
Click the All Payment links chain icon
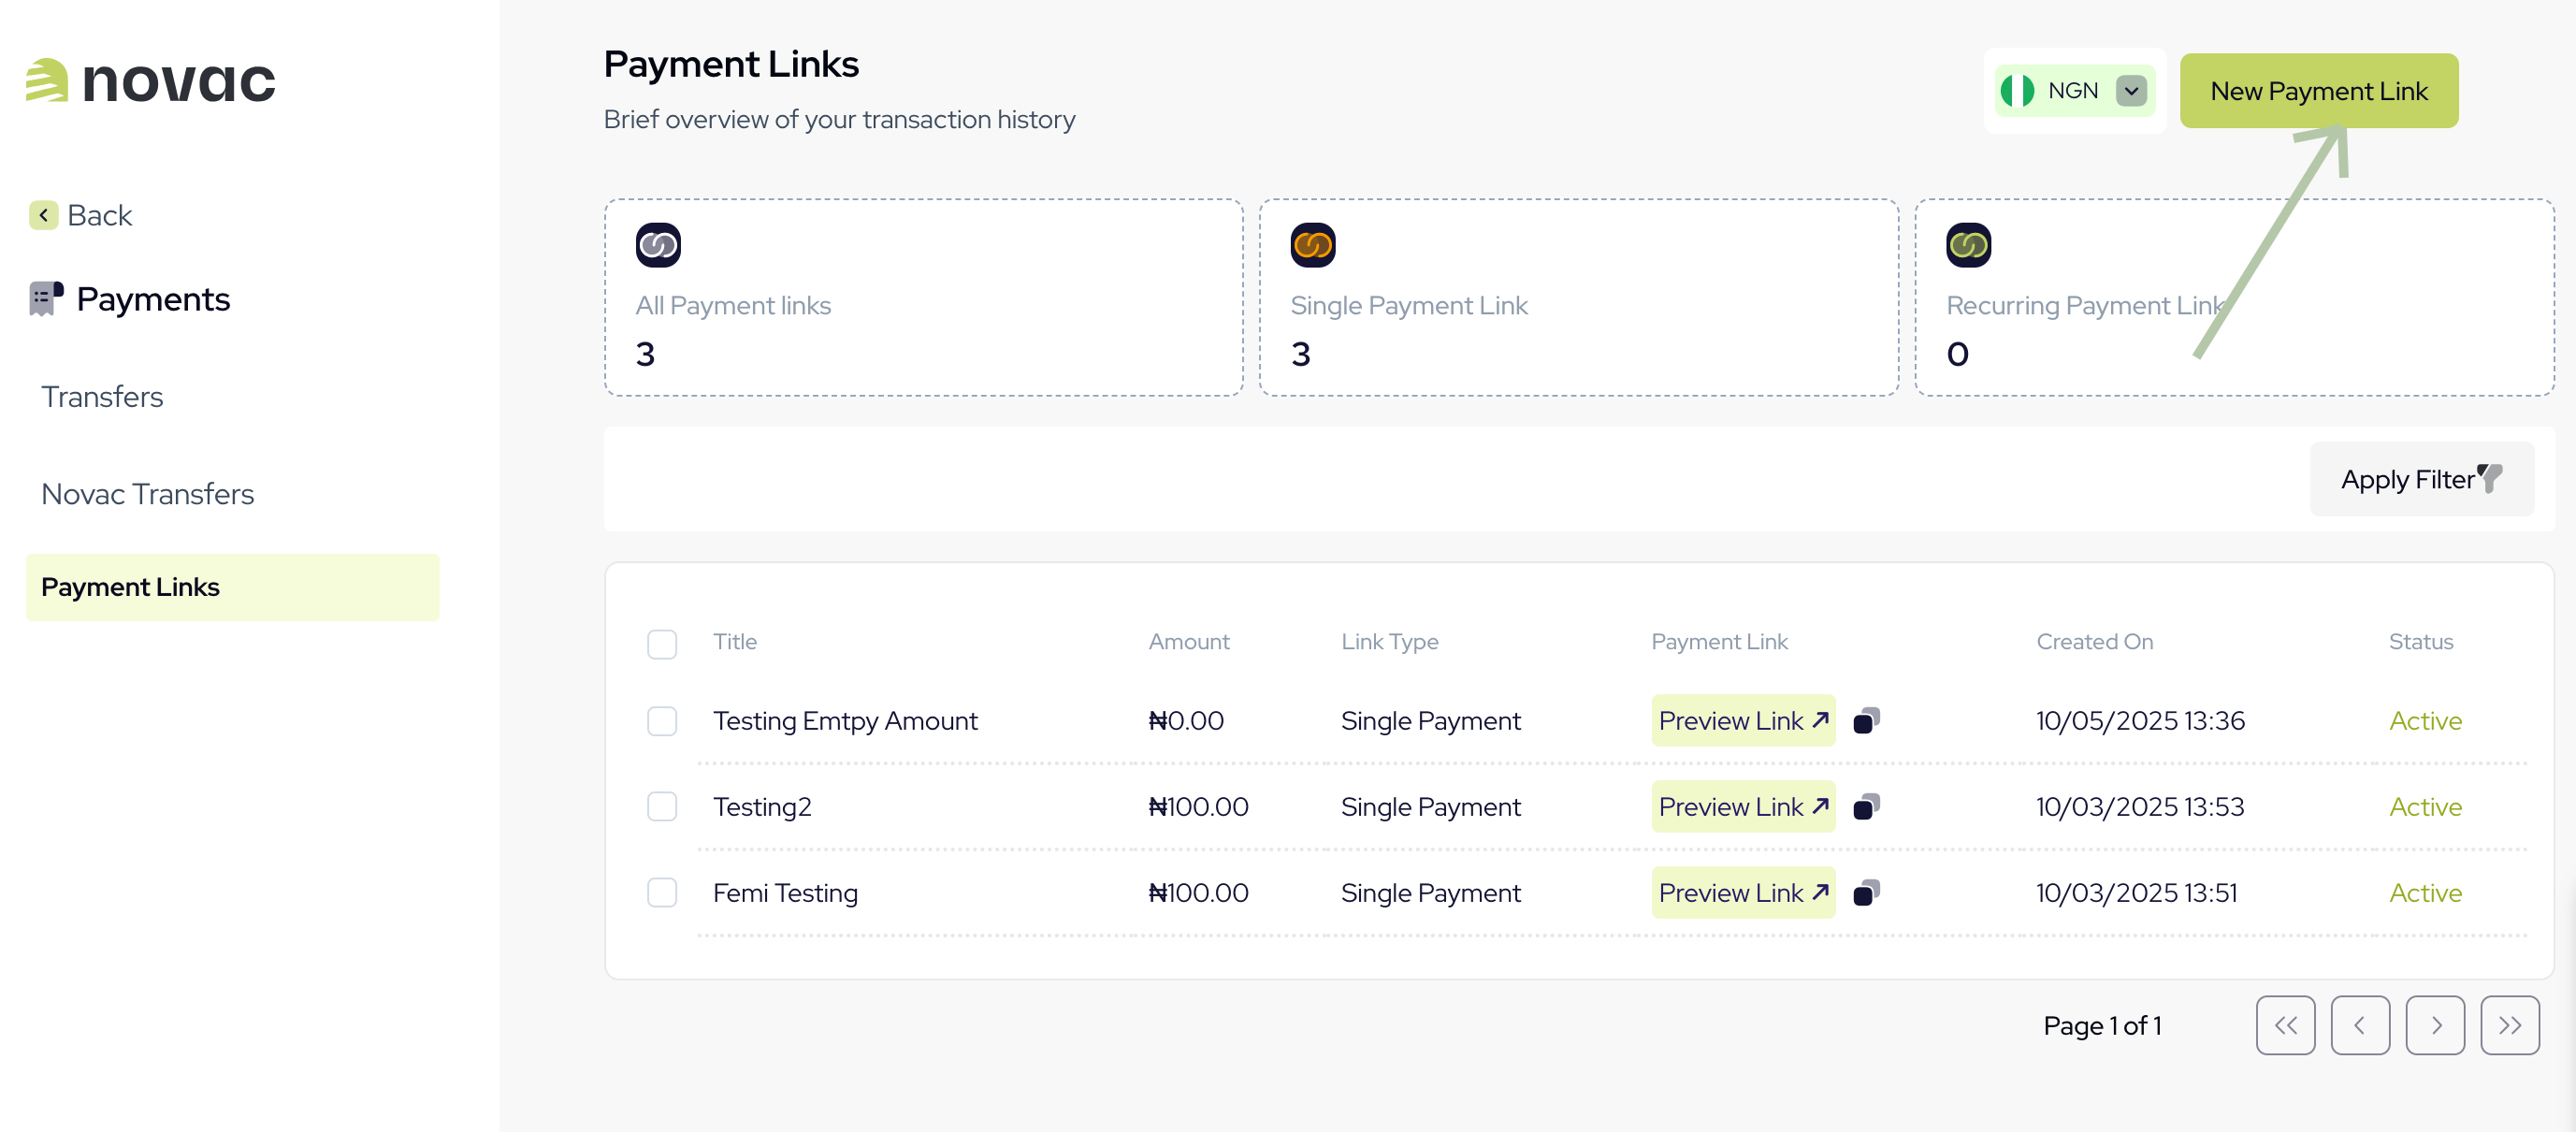pos(658,244)
